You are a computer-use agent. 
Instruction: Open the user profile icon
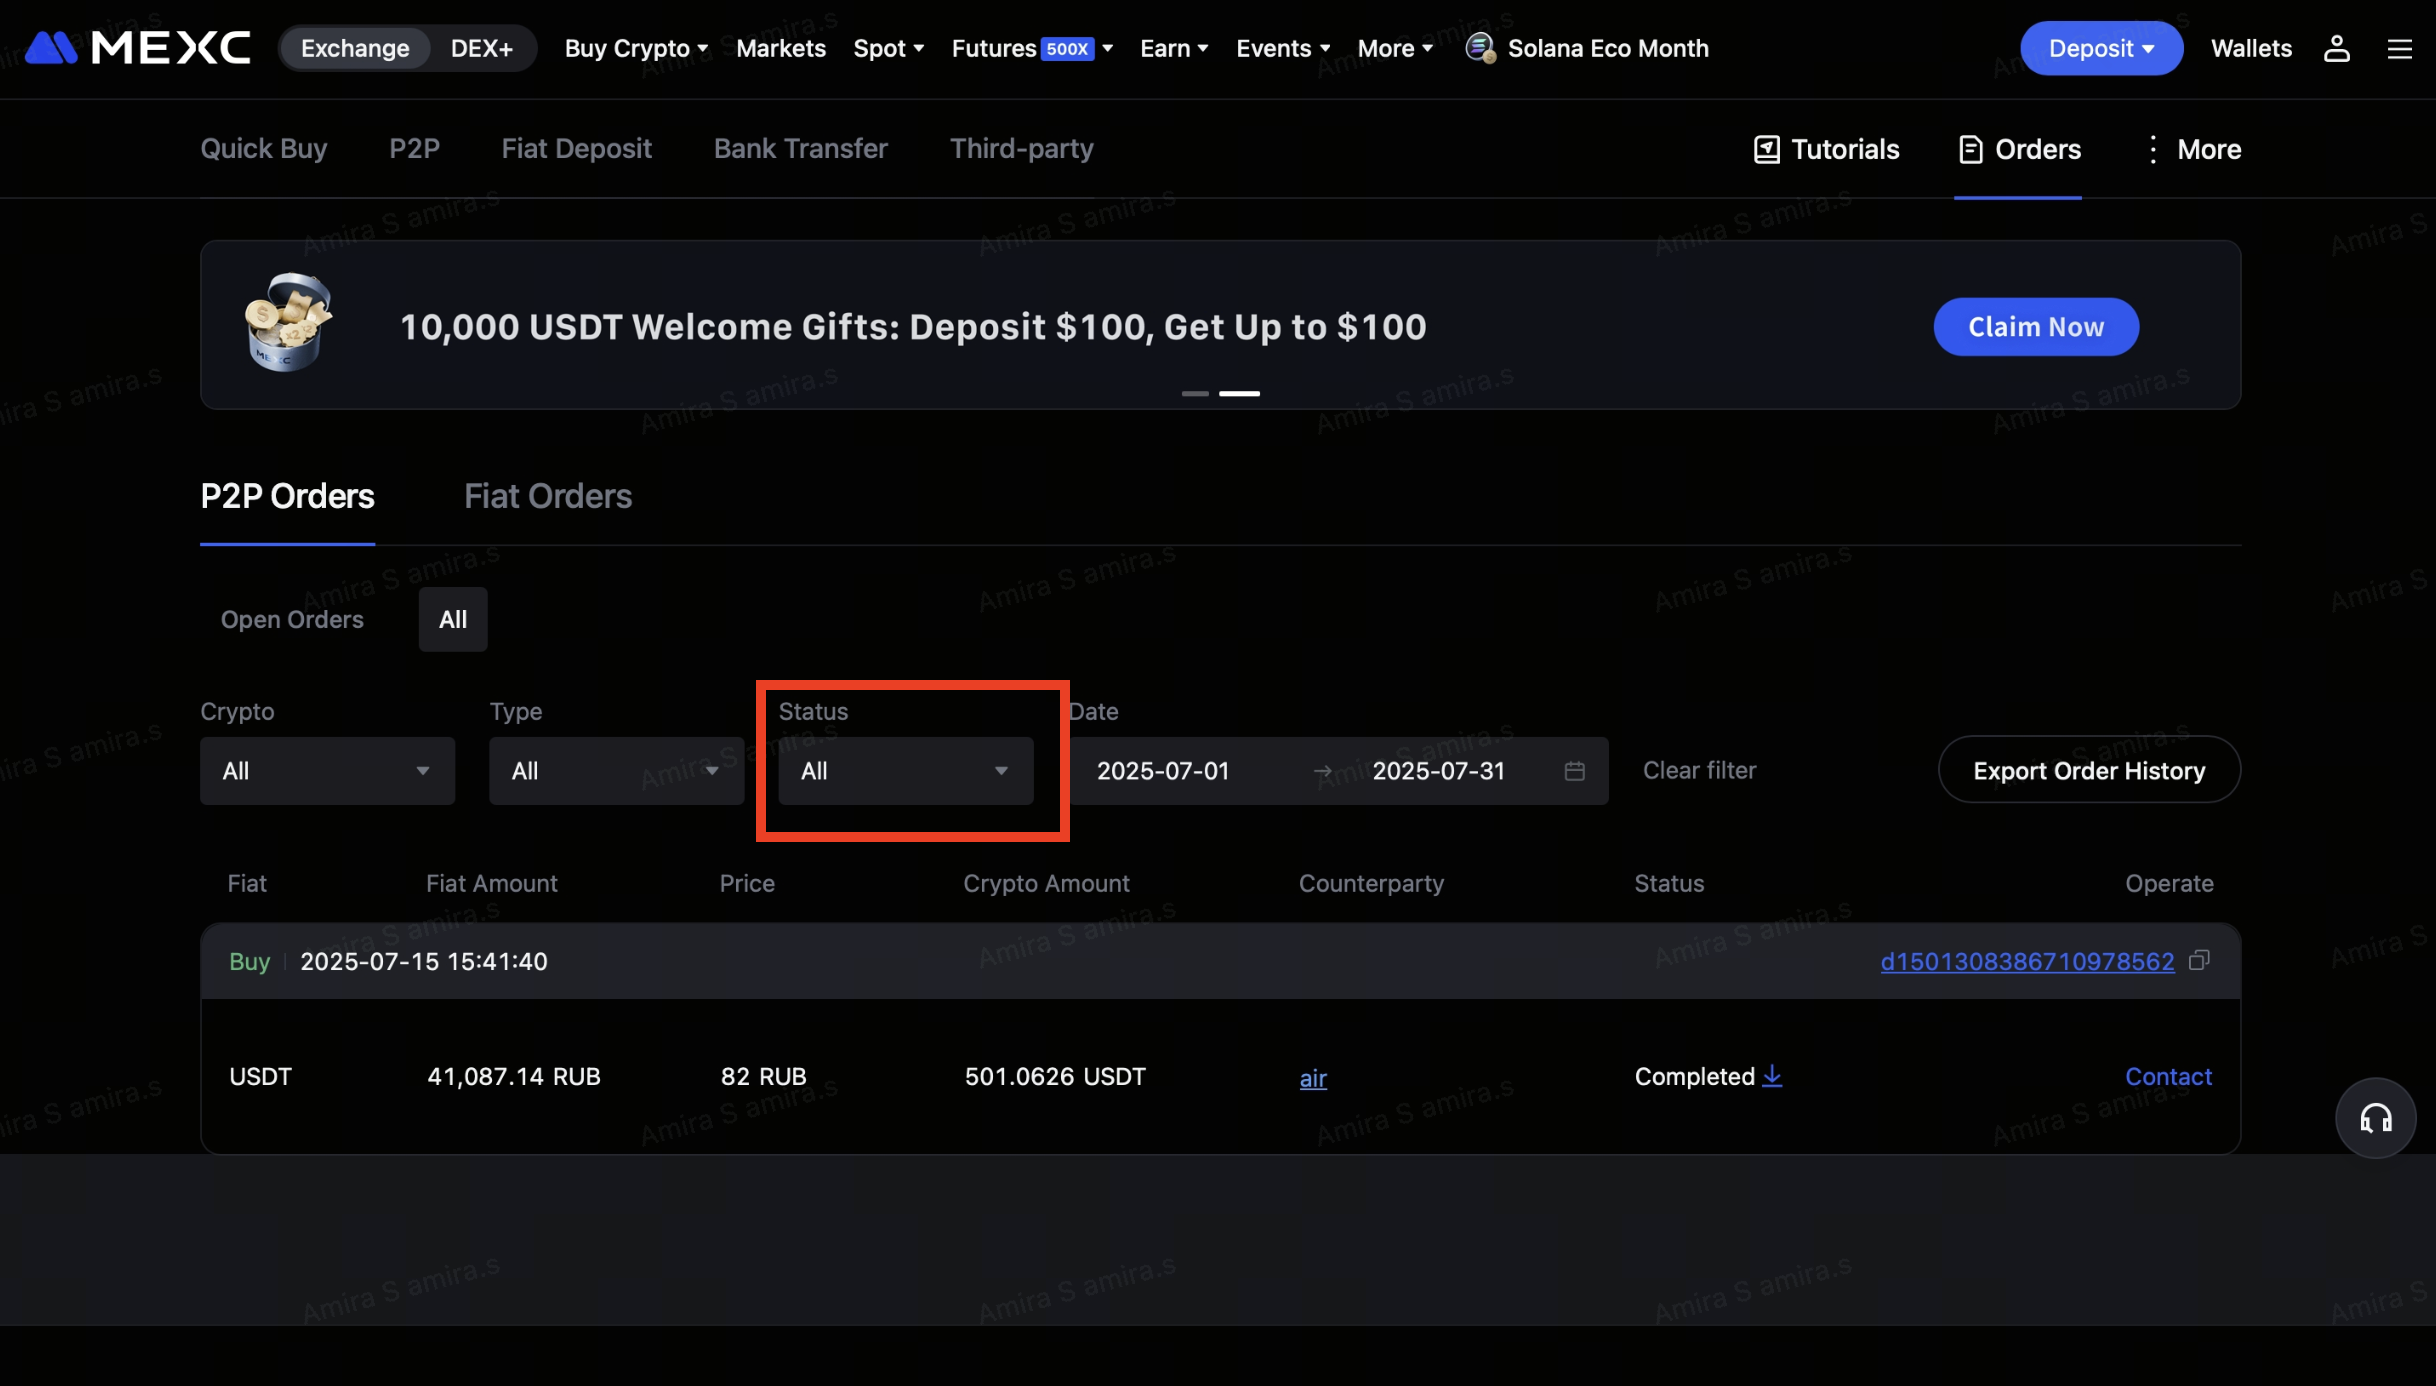click(2336, 48)
